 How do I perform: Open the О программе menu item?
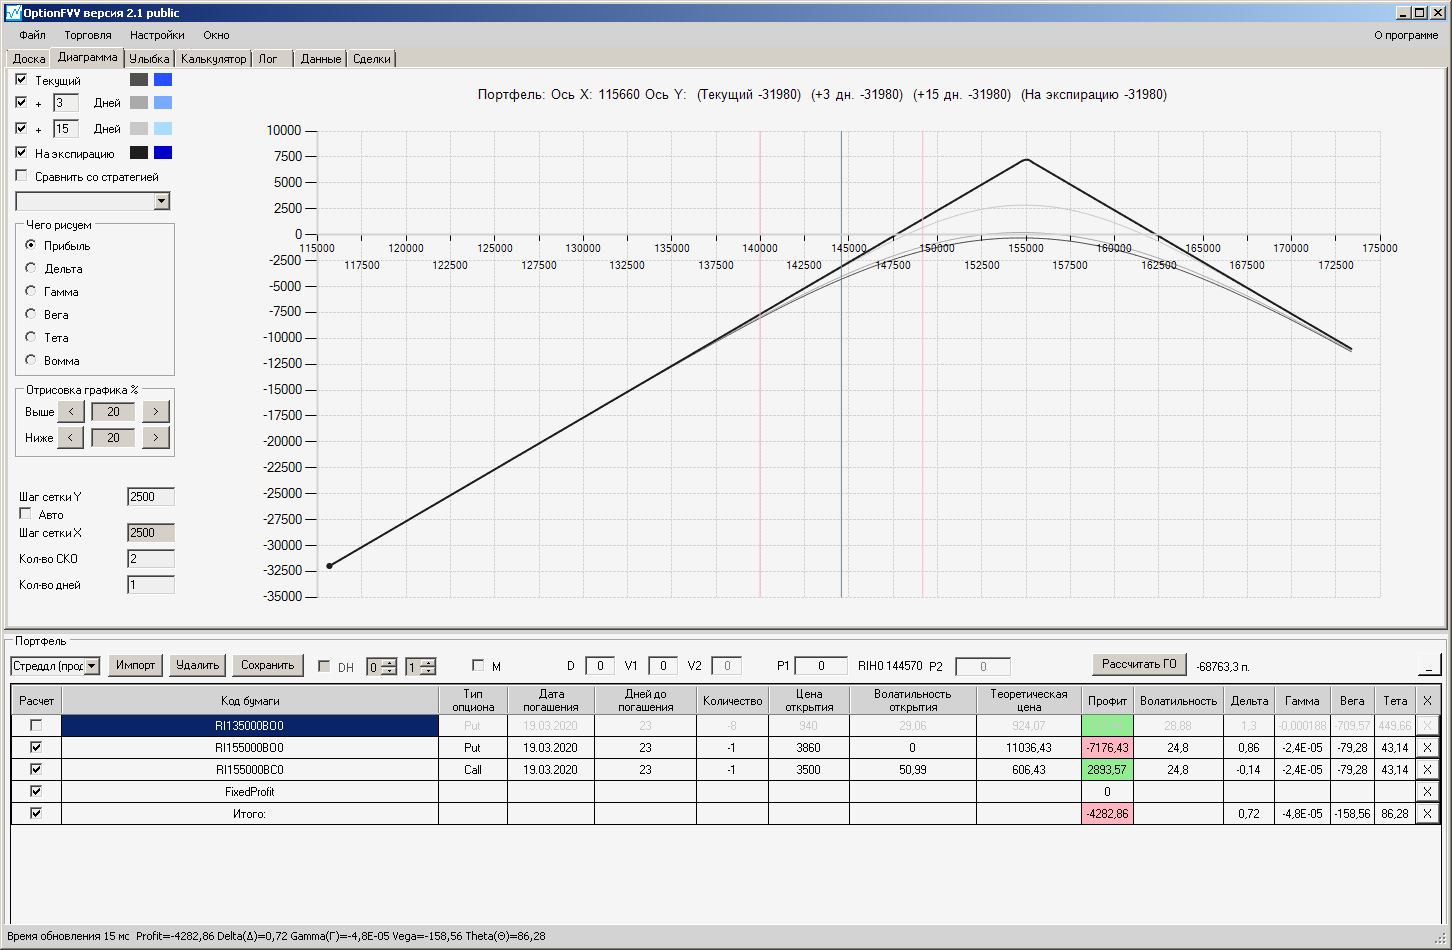(1406, 35)
